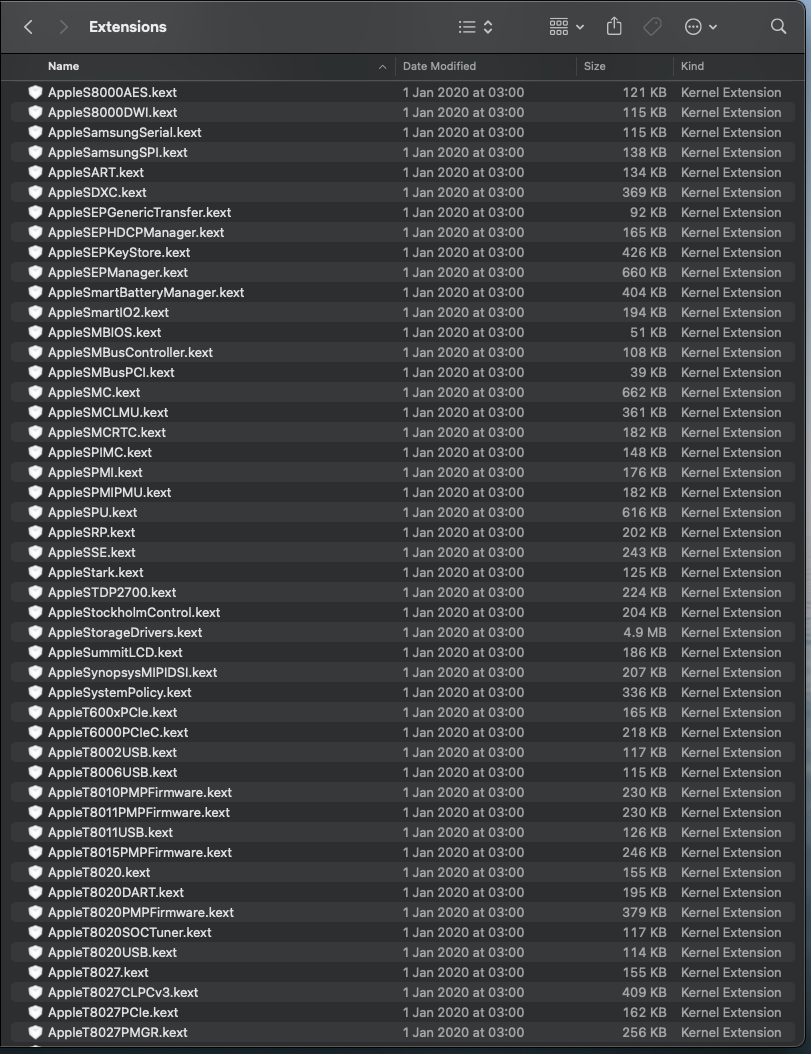Open the list view switcher
Screen dimensions: 811x1054
point(475,27)
